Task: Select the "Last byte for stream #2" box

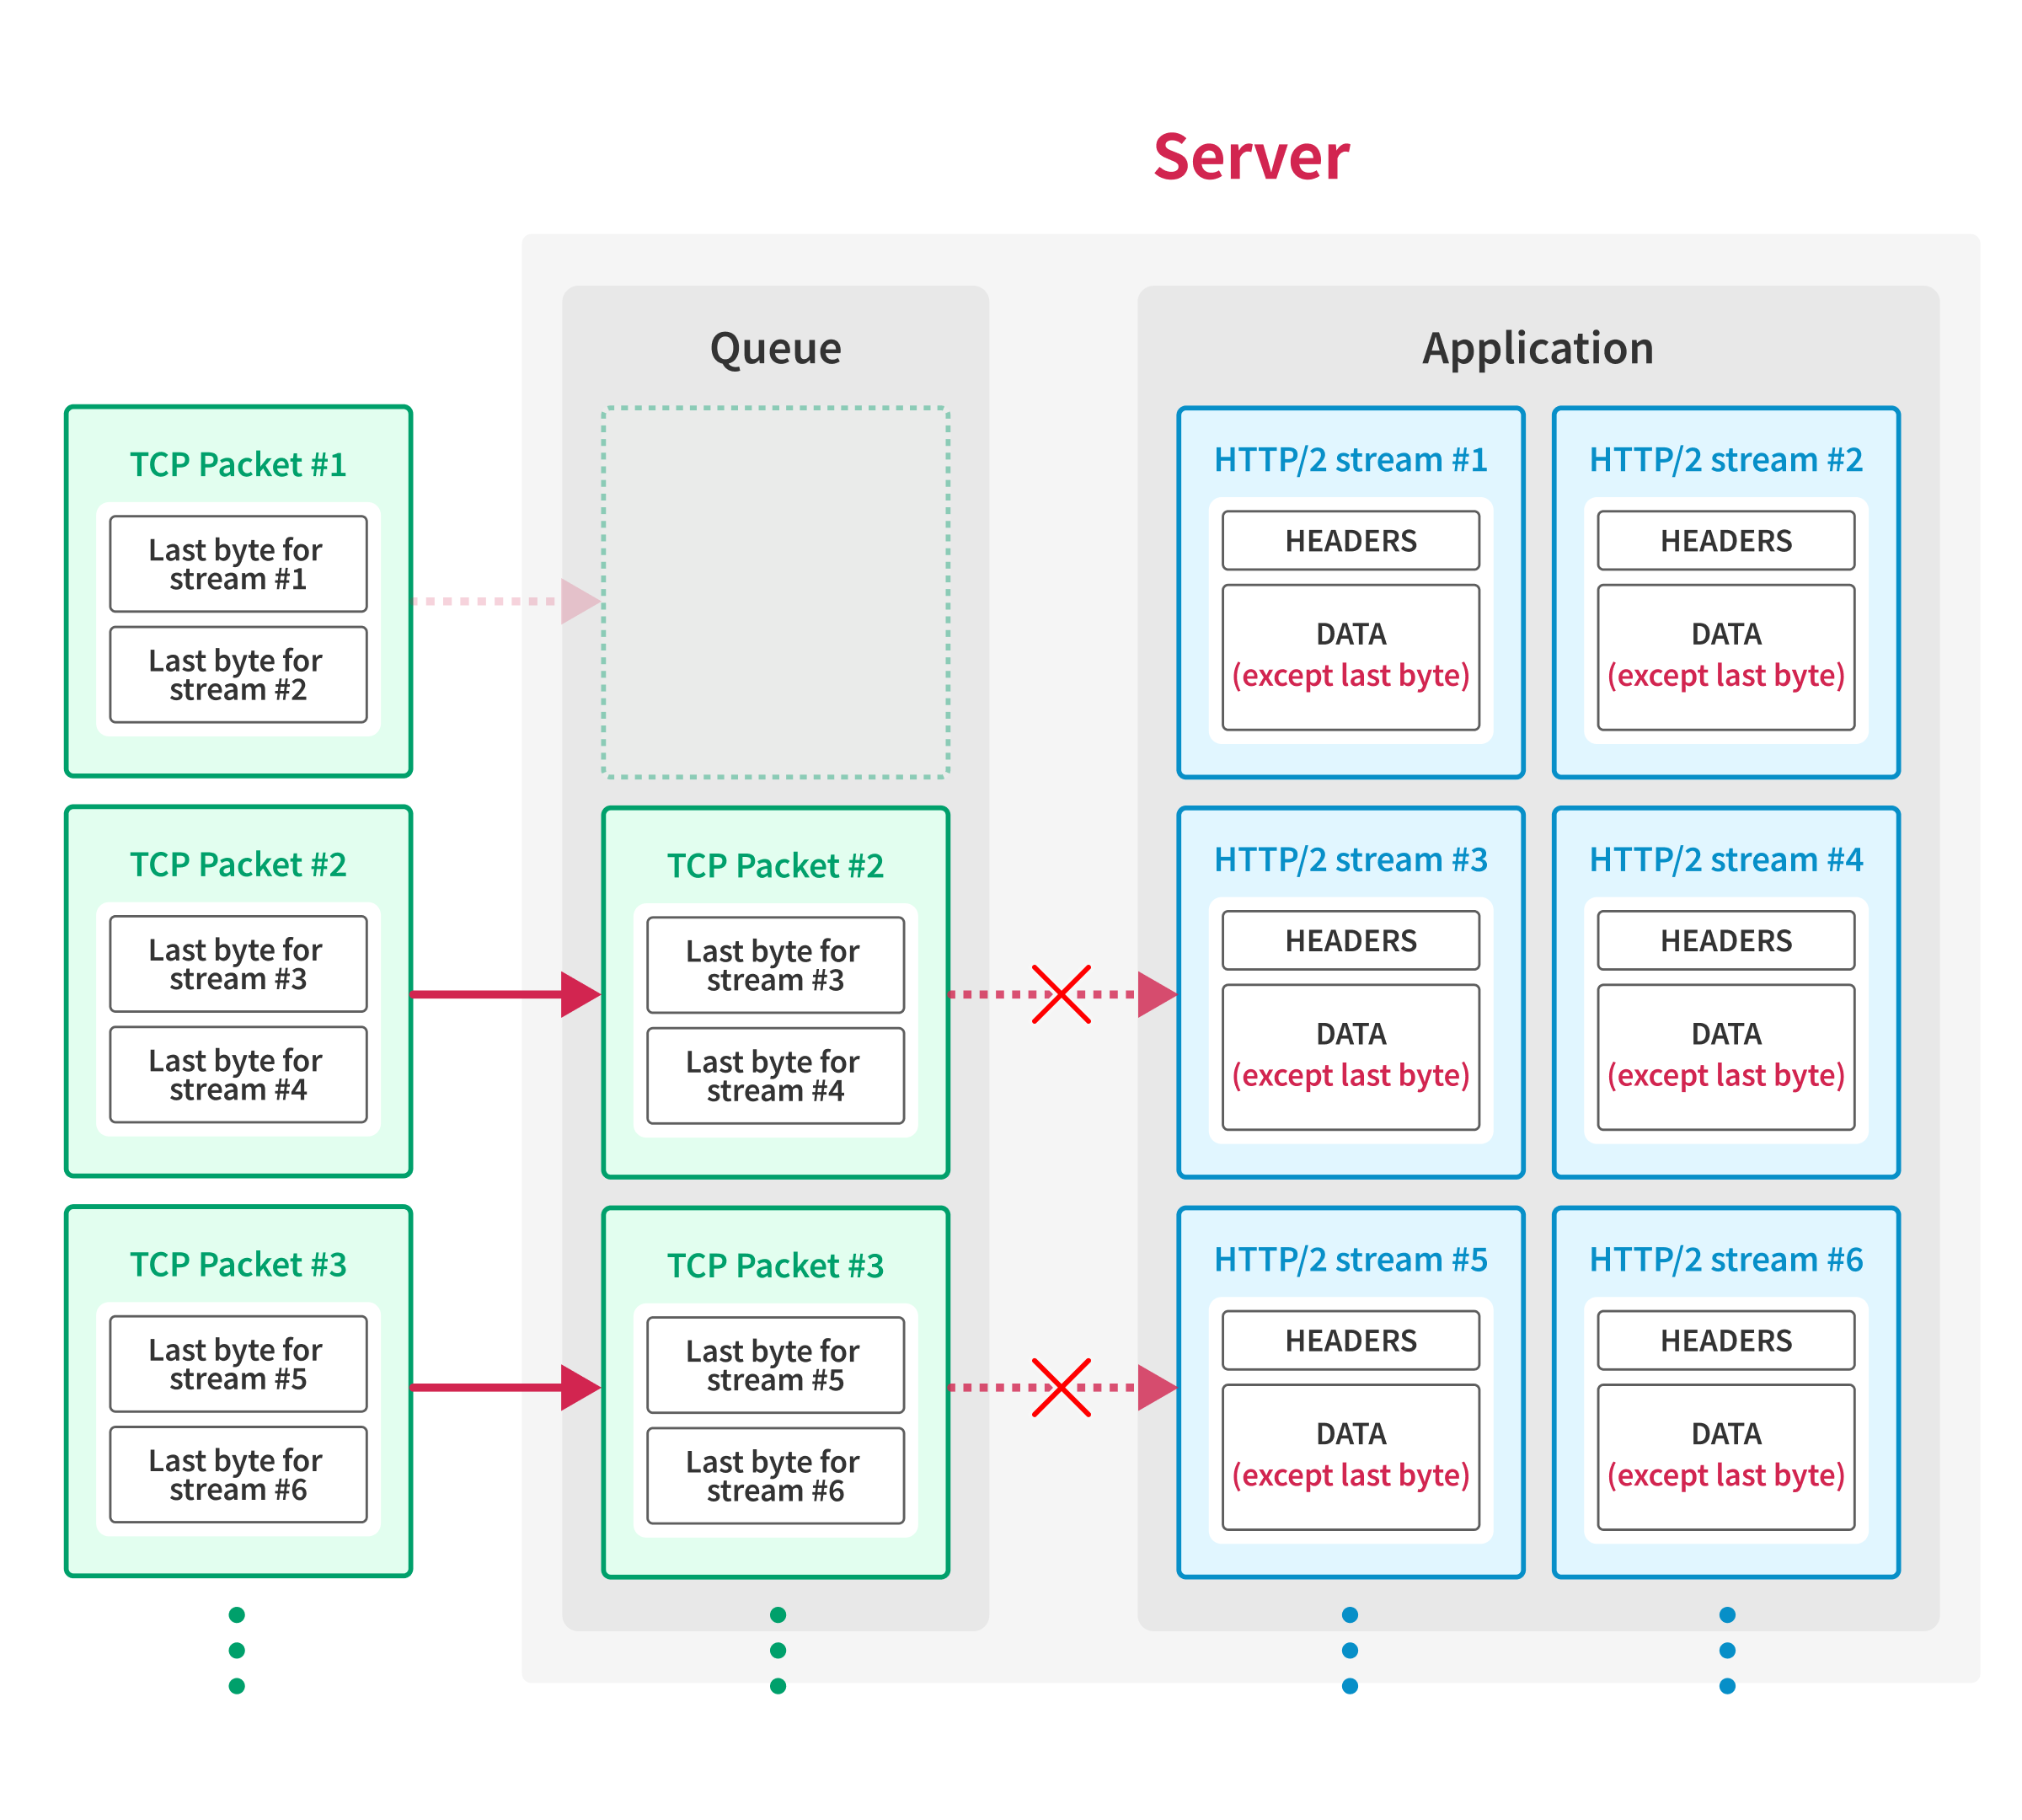Action: pyautogui.click(x=238, y=675)
